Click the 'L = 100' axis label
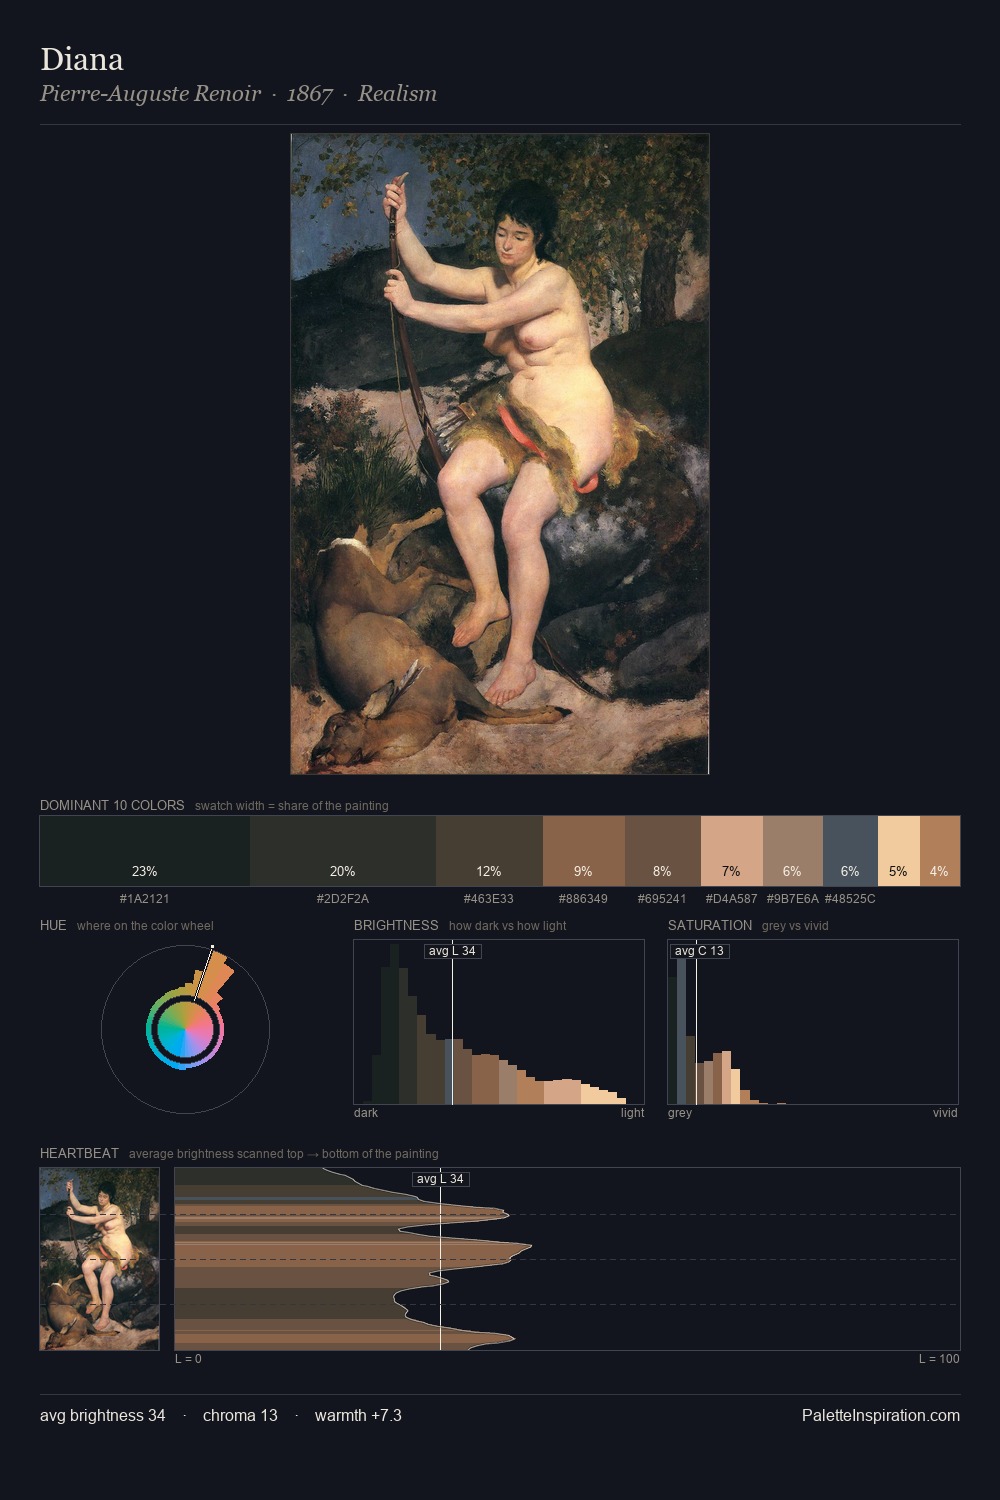 [939, 1359]
